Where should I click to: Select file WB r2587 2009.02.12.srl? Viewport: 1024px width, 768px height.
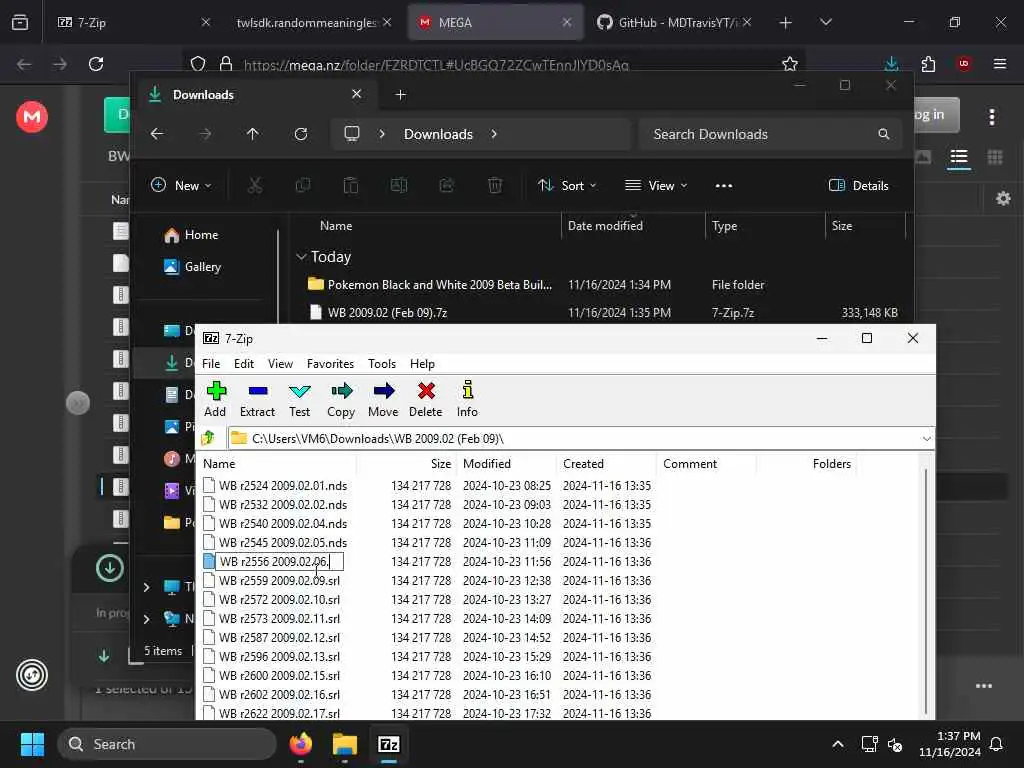[279, 637]
